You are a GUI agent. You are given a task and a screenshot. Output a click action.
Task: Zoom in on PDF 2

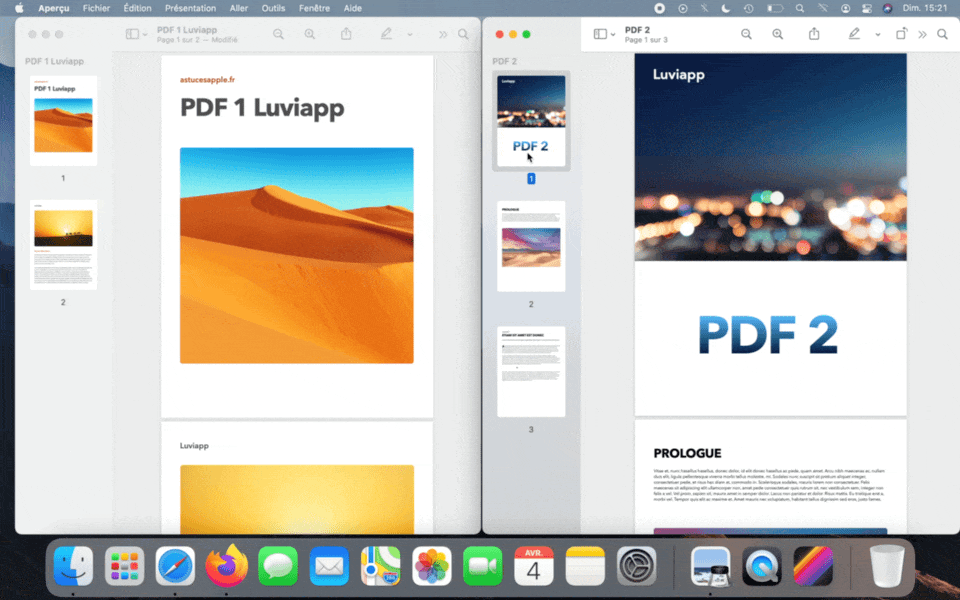coord(777,33)
